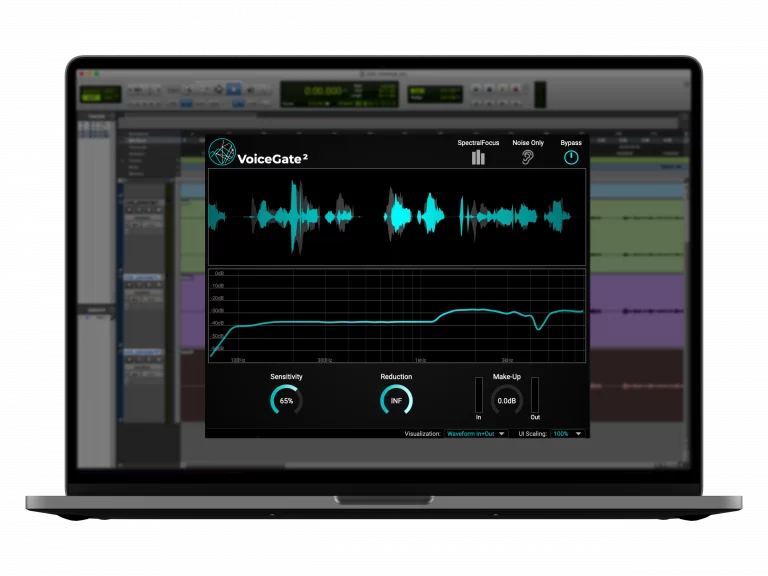
Task: Click the -40dB scale label
Action: 217,323
